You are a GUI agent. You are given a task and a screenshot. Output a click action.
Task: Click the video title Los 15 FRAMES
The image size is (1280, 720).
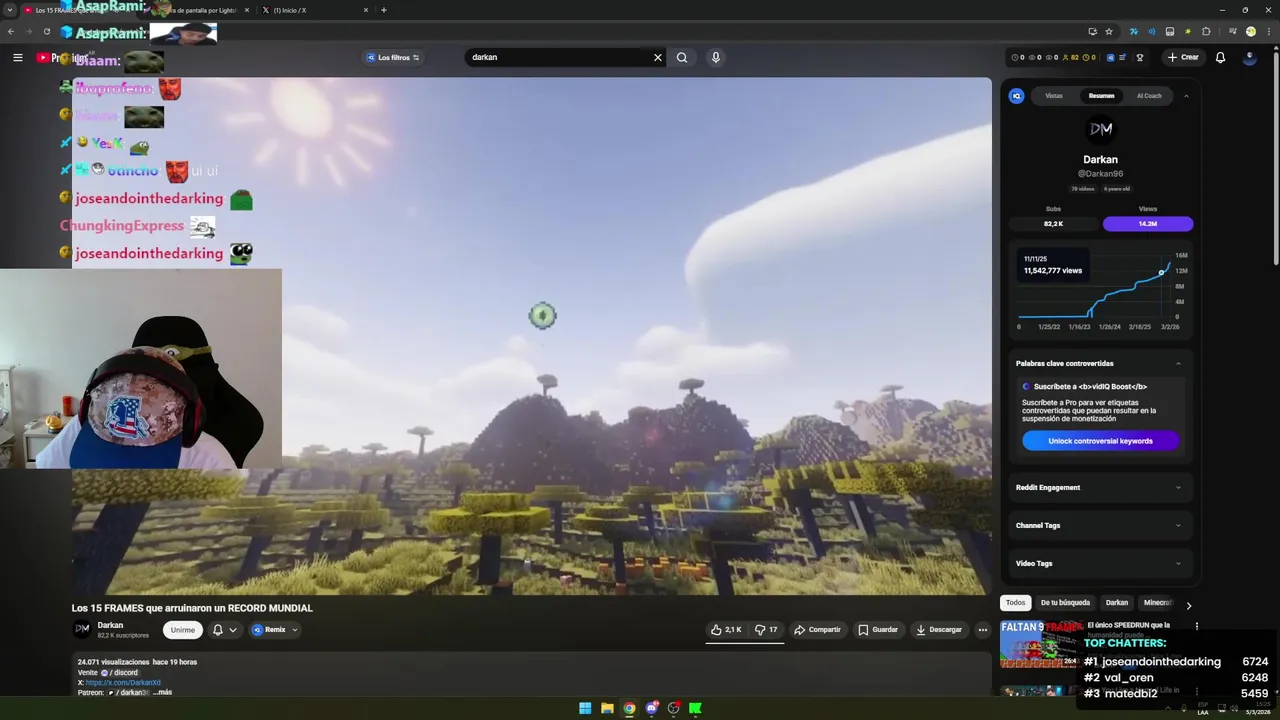point(192,608)
